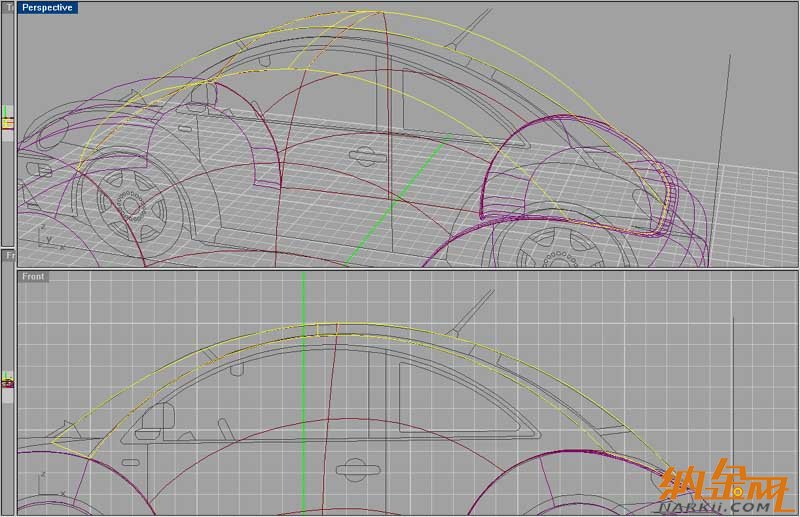Select the door handle curve in Perspective viewport
The image size is (800, 517).
tap(367, 156)
